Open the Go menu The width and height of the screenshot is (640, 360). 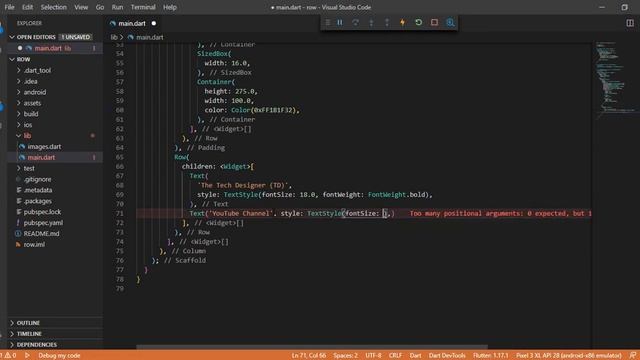pyautogui.click(x=100, y=7)
